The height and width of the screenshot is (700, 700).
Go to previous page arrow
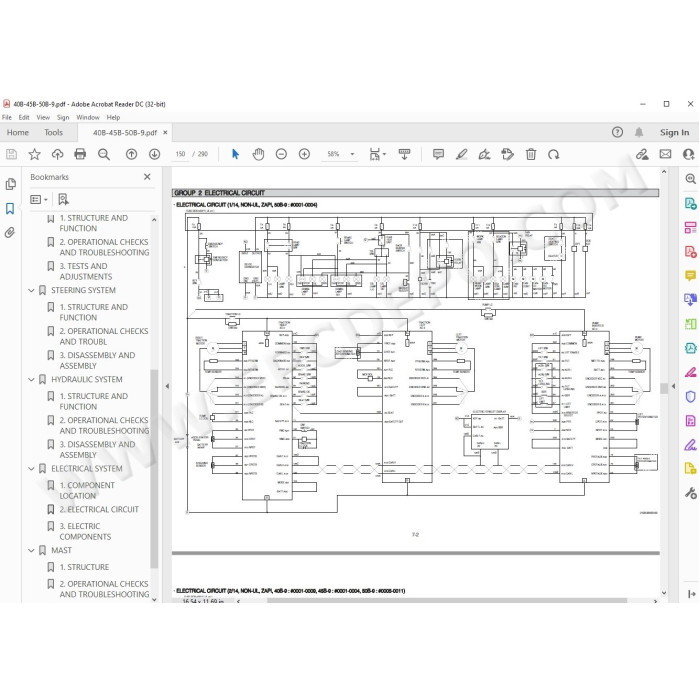(x=131, y=154)
